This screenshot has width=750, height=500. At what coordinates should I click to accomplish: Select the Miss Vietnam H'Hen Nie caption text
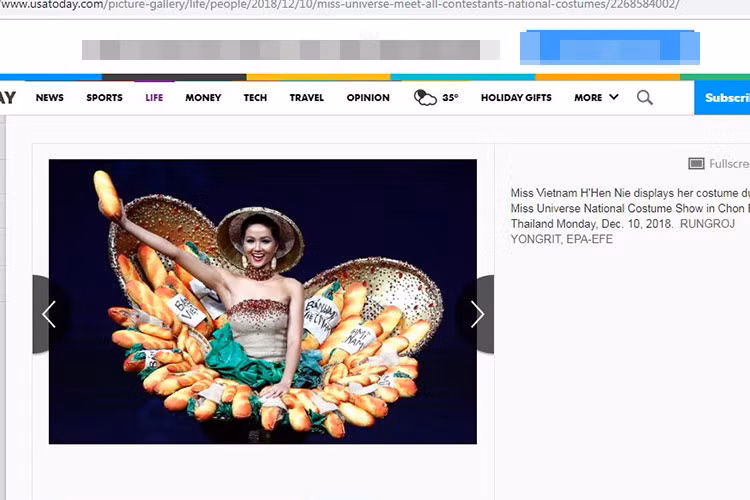[630, 208]
